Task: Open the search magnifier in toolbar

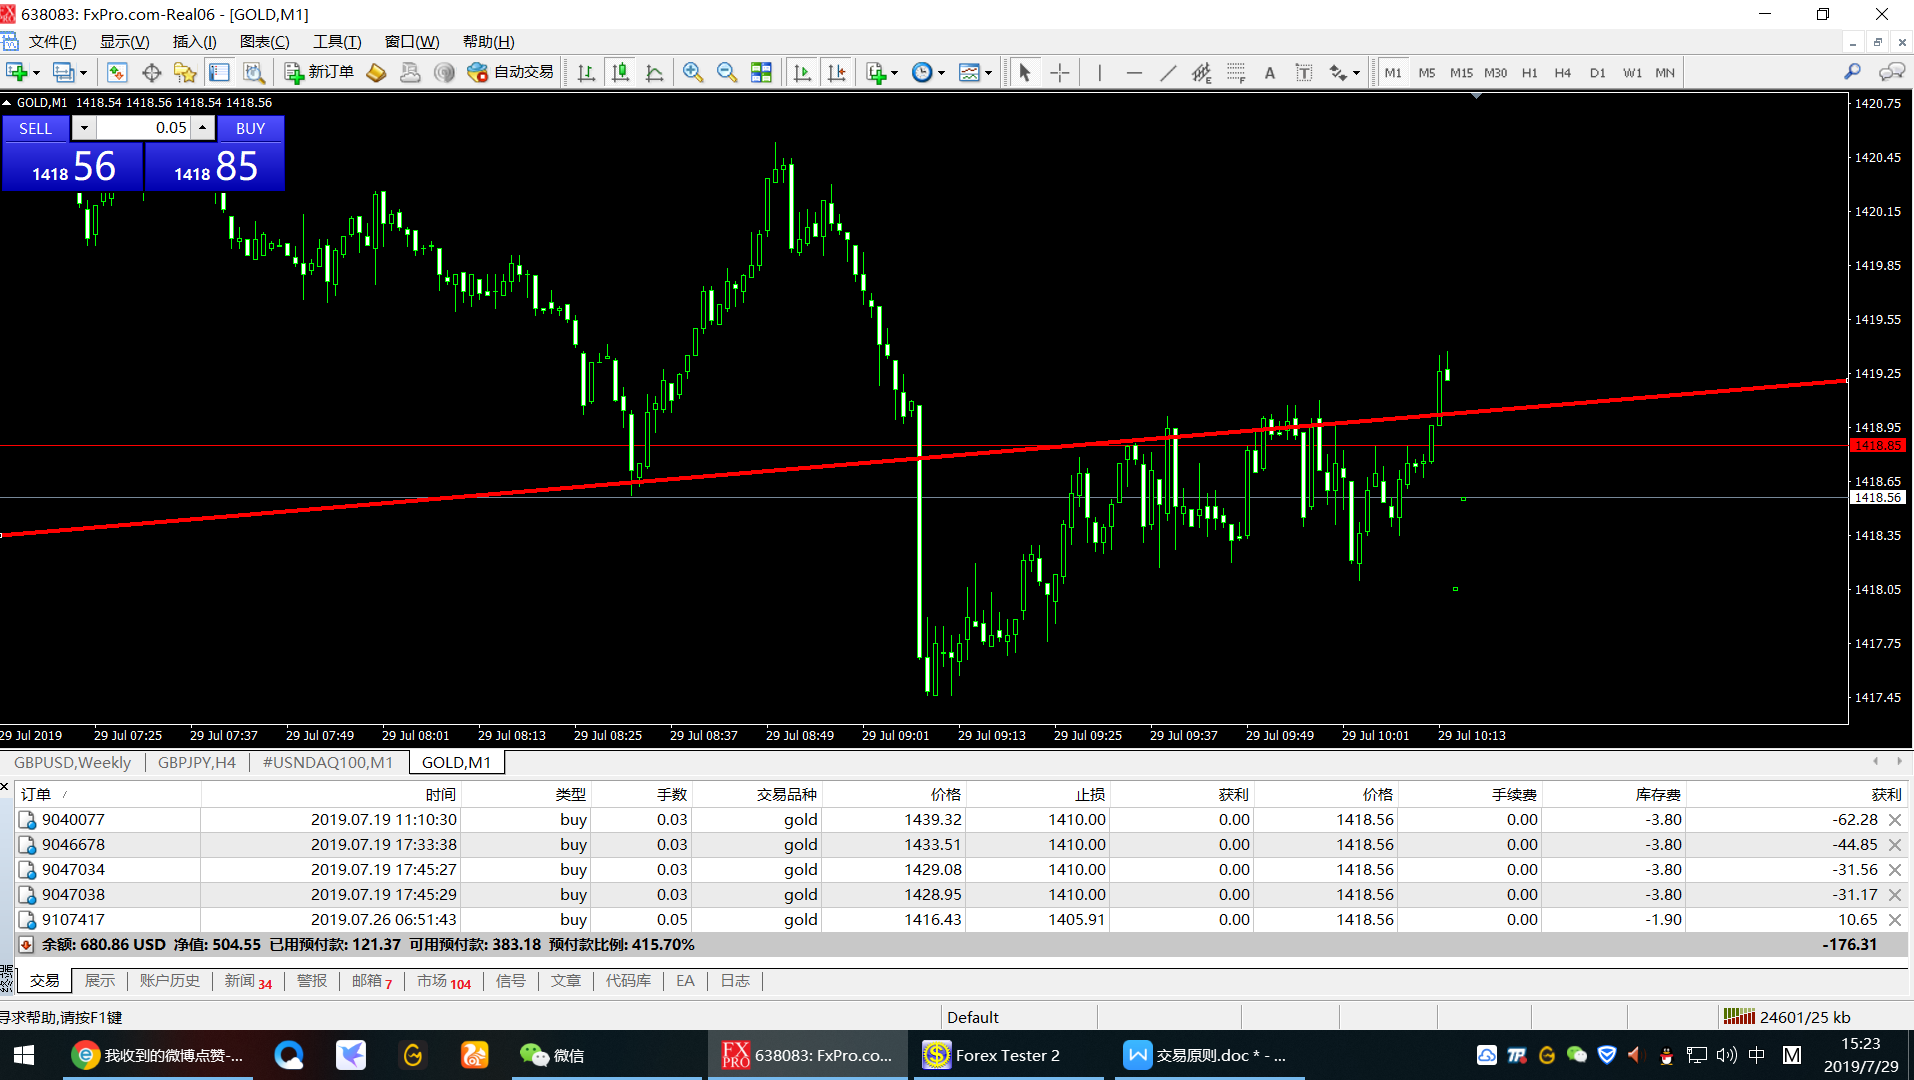Action: pos(1852,72)
